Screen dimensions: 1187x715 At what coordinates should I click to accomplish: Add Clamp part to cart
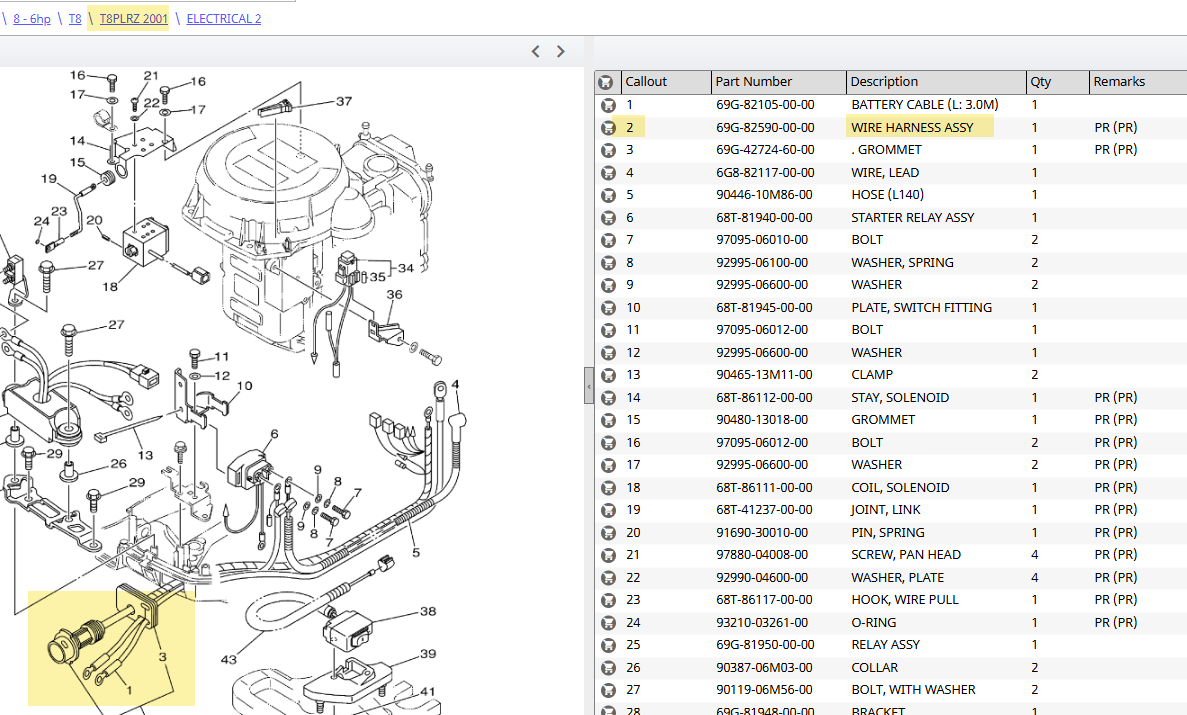tap(608, 375)
